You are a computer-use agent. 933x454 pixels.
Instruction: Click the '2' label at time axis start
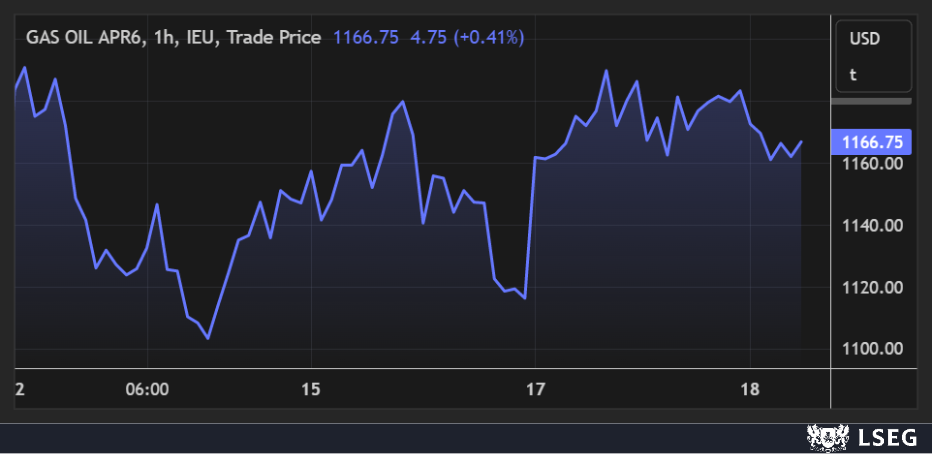[20, 389]
